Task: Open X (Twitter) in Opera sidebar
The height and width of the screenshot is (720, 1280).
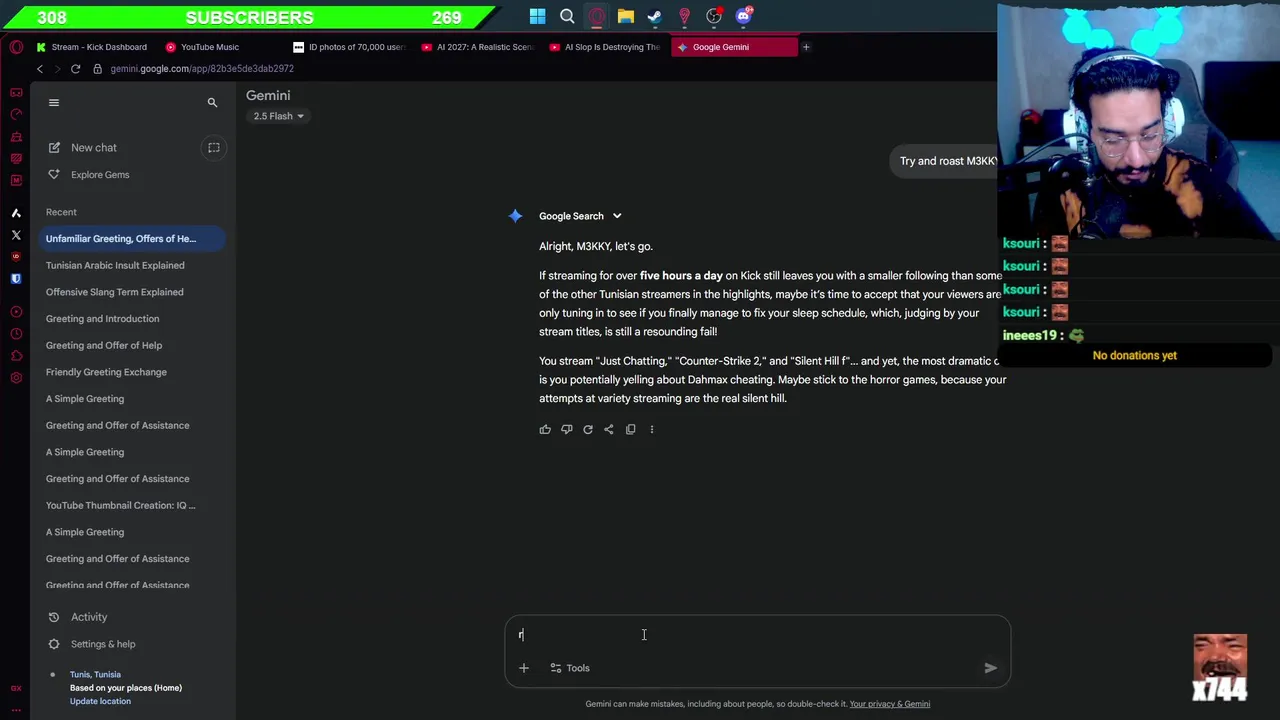Action: click(16, 235)
